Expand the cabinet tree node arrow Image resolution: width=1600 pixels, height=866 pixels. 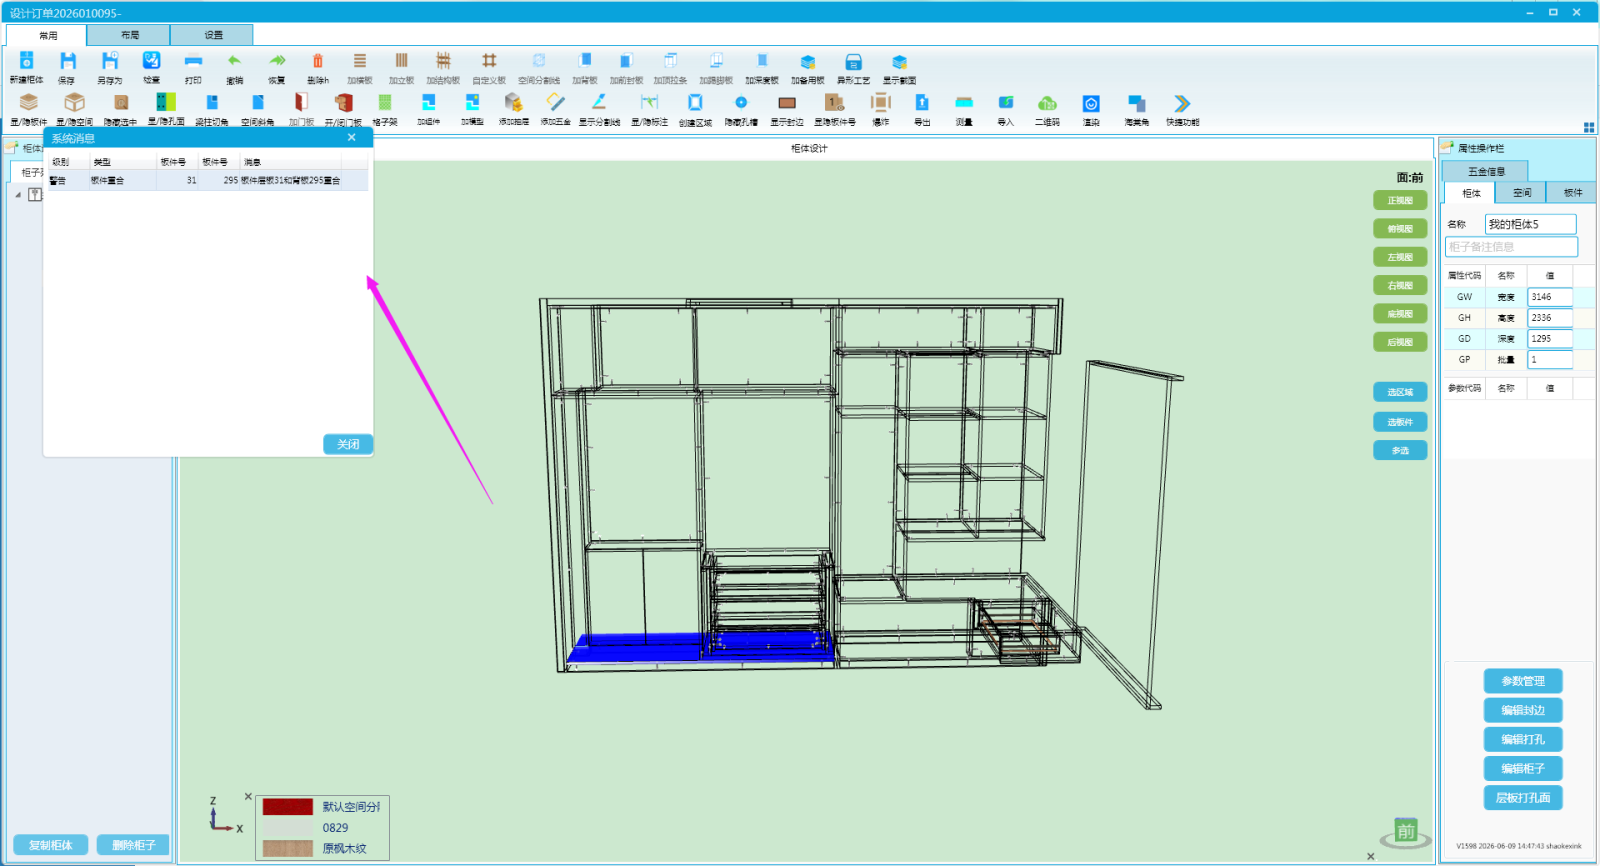click(18, 195)
